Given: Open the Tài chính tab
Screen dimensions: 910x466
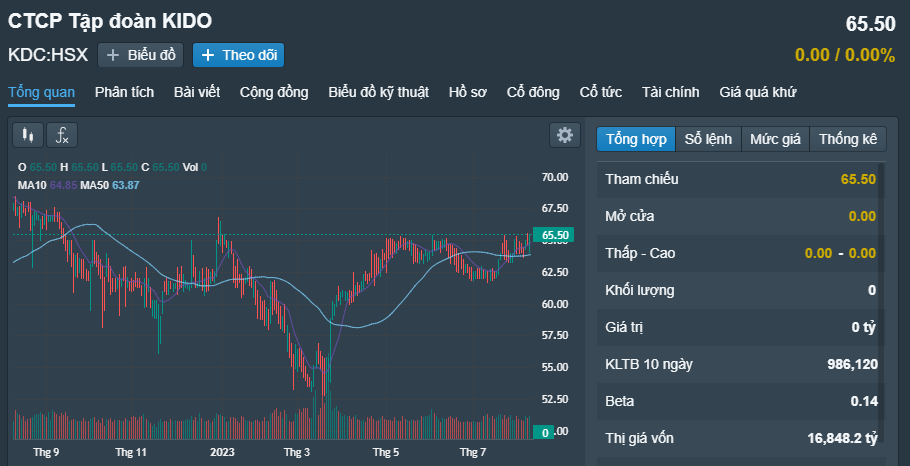Looking at the screenshot, I should tap(670, 92).
